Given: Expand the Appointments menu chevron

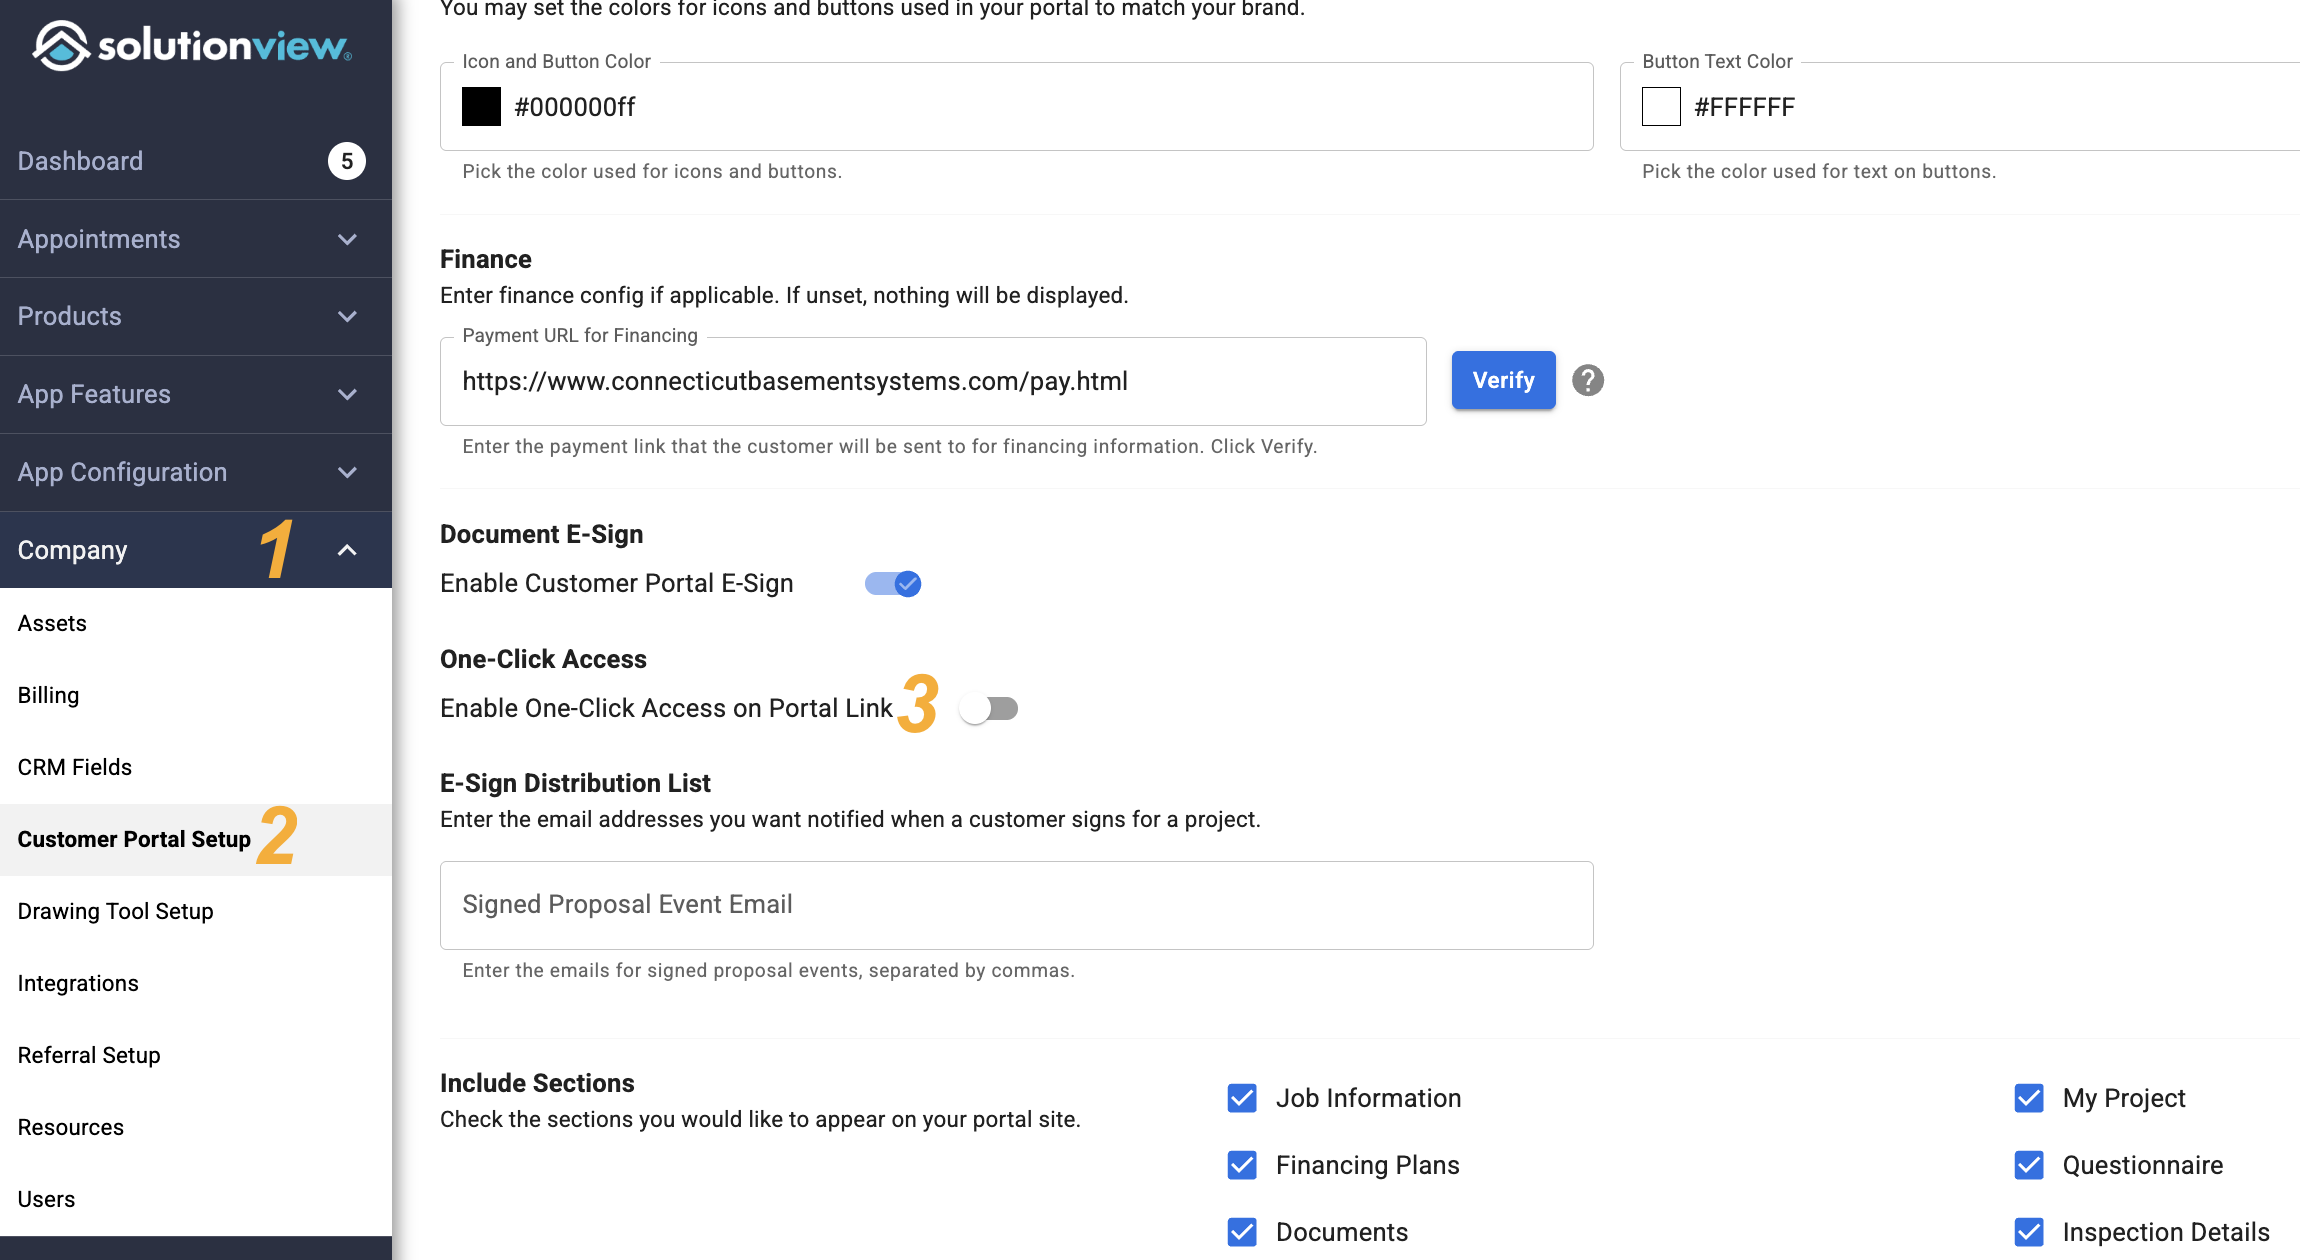Looking at the screenshot, I should tap(347, 239).
